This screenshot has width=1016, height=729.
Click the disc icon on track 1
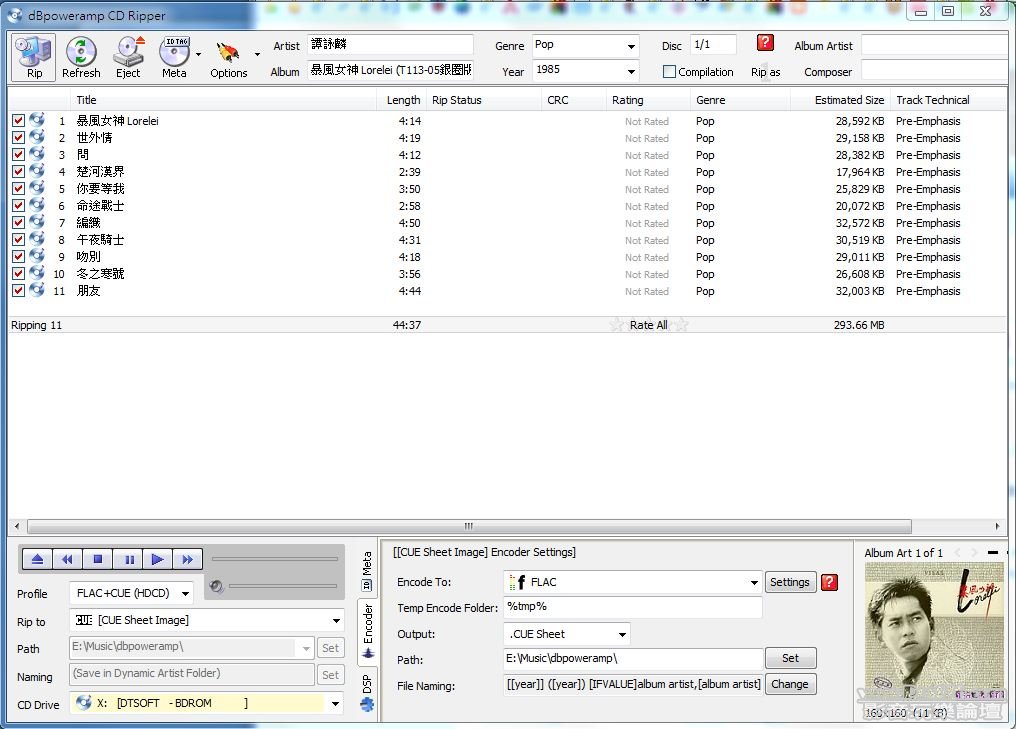click(x=37, y=120)
